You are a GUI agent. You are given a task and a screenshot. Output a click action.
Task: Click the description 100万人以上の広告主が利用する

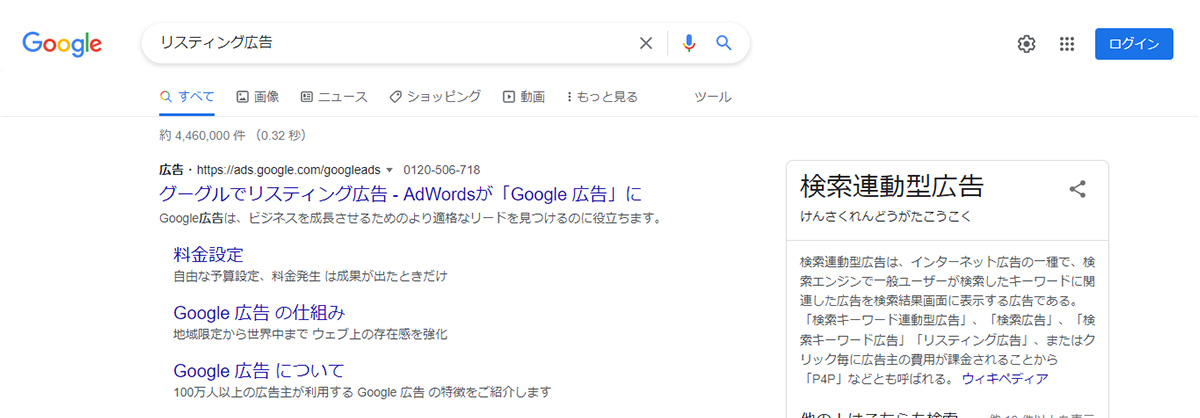(x=362, y=391)
